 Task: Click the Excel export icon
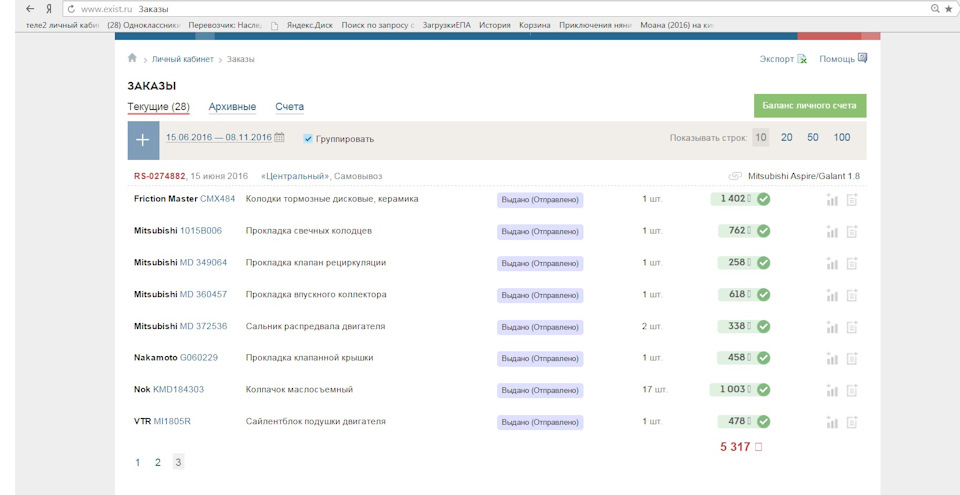pyautogui.click(x=801, y=59)
